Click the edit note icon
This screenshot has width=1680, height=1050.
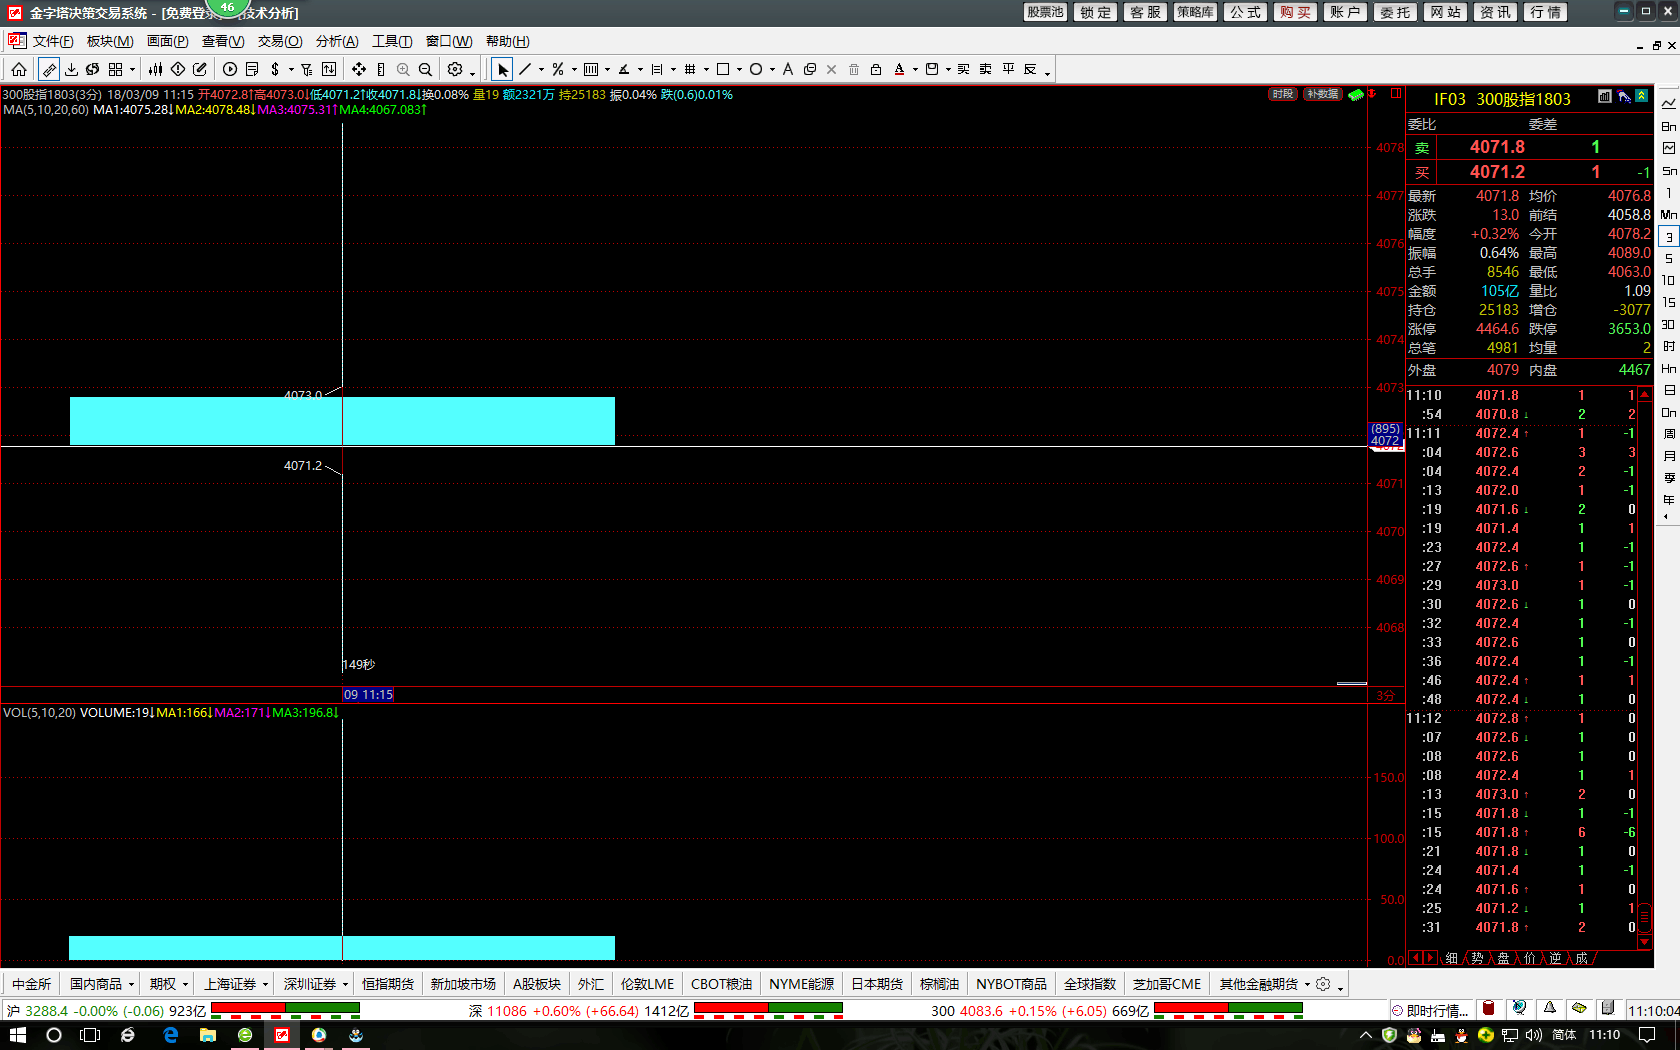click(x=200, y=69)
